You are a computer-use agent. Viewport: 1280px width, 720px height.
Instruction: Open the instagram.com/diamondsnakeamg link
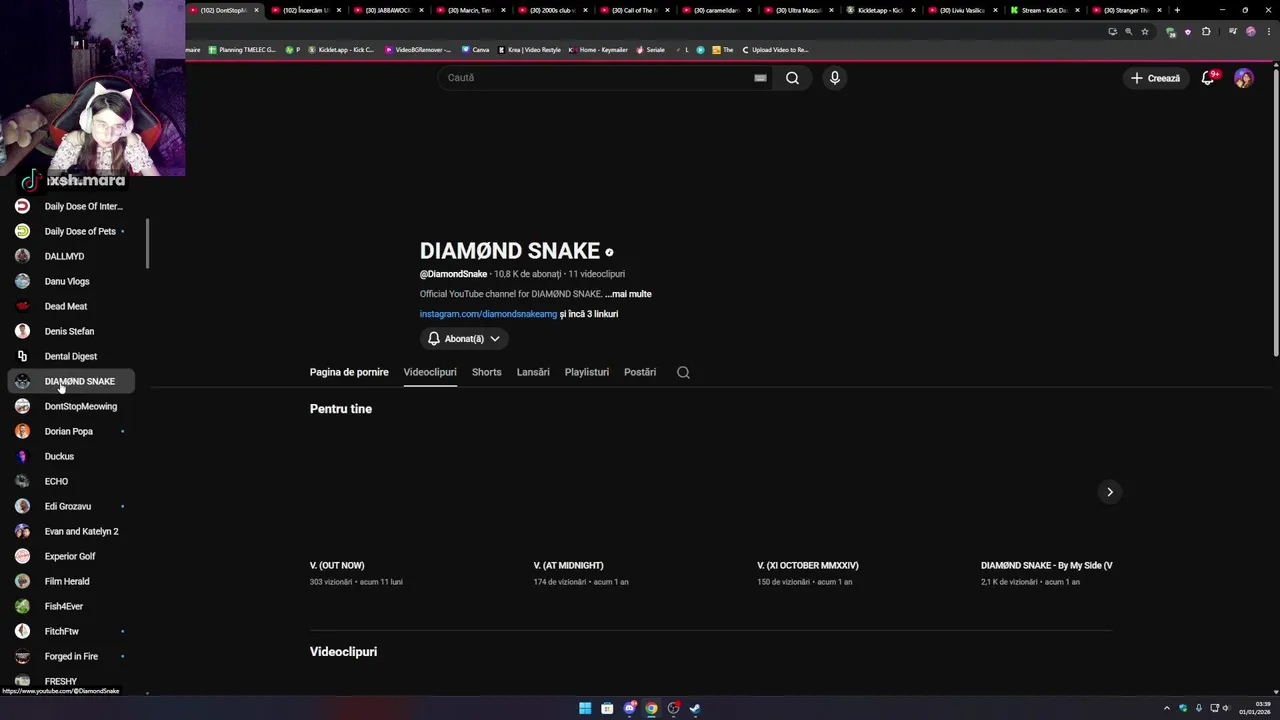pos(488,314)
